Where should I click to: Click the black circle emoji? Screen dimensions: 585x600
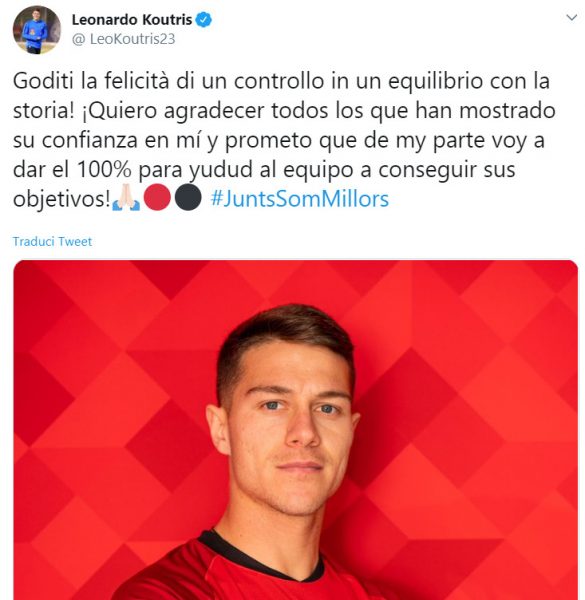(x=188, y=197)
